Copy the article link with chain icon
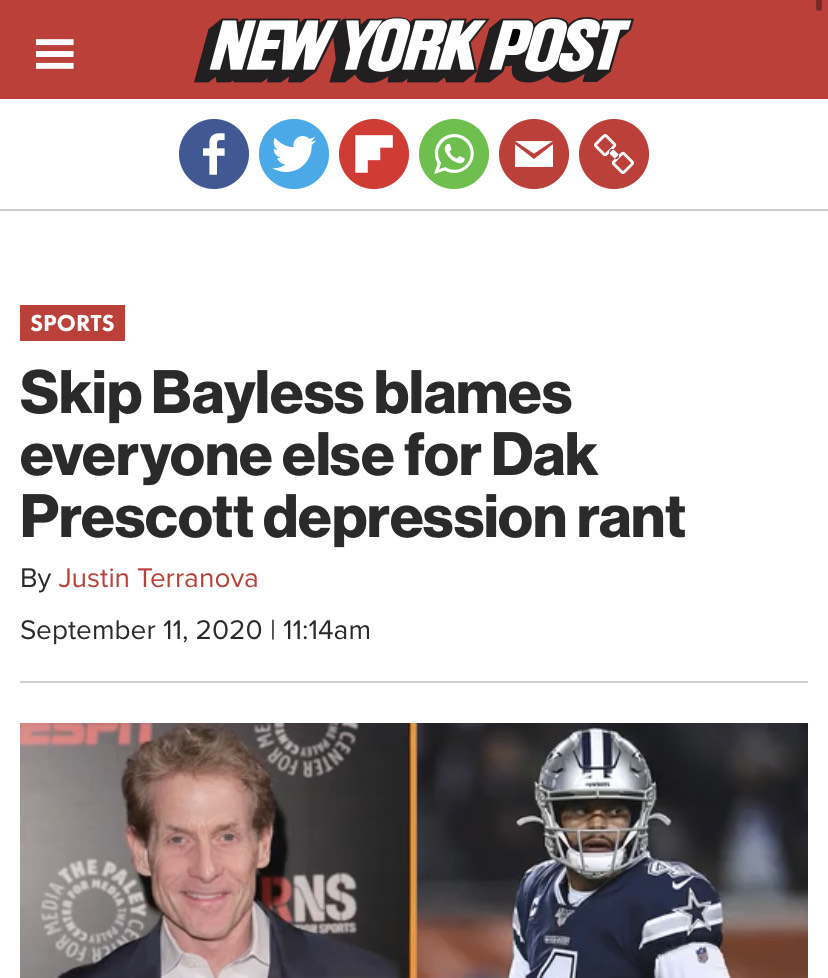 (614, 154)
